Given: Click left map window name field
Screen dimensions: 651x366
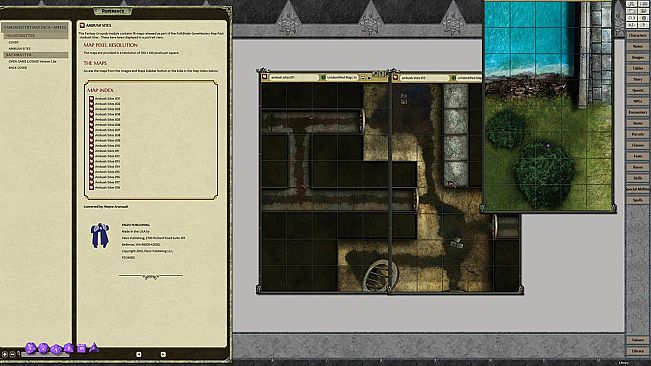Looking at the screenshot, I should (293, 78).
